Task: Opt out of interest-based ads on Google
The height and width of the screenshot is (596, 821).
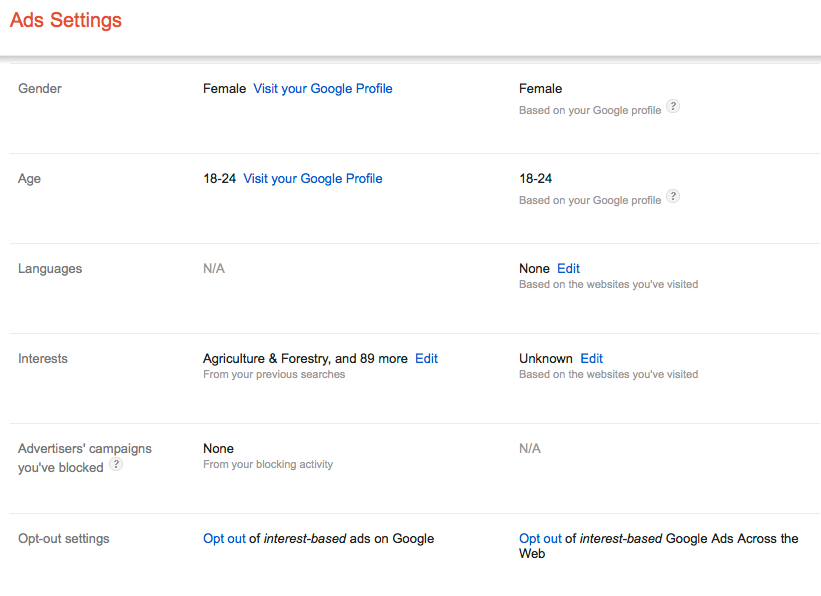Action: coord(224,539)
